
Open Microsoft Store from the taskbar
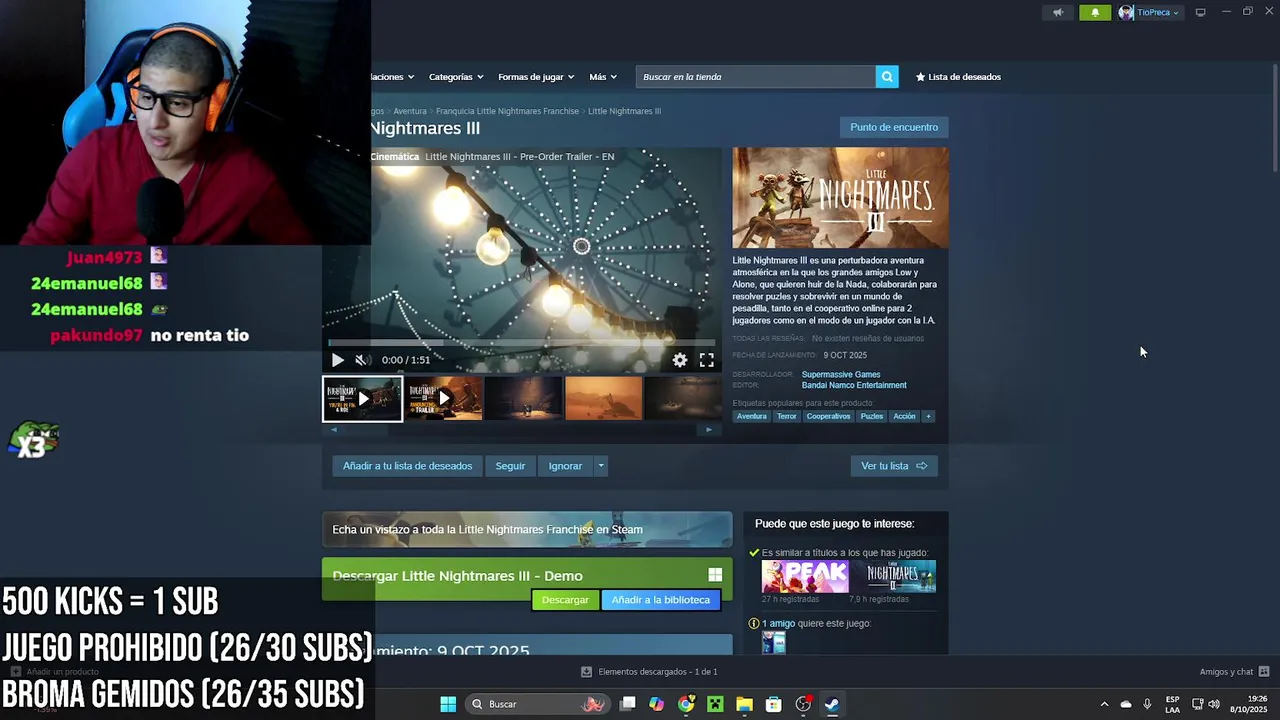coord(773,704)
